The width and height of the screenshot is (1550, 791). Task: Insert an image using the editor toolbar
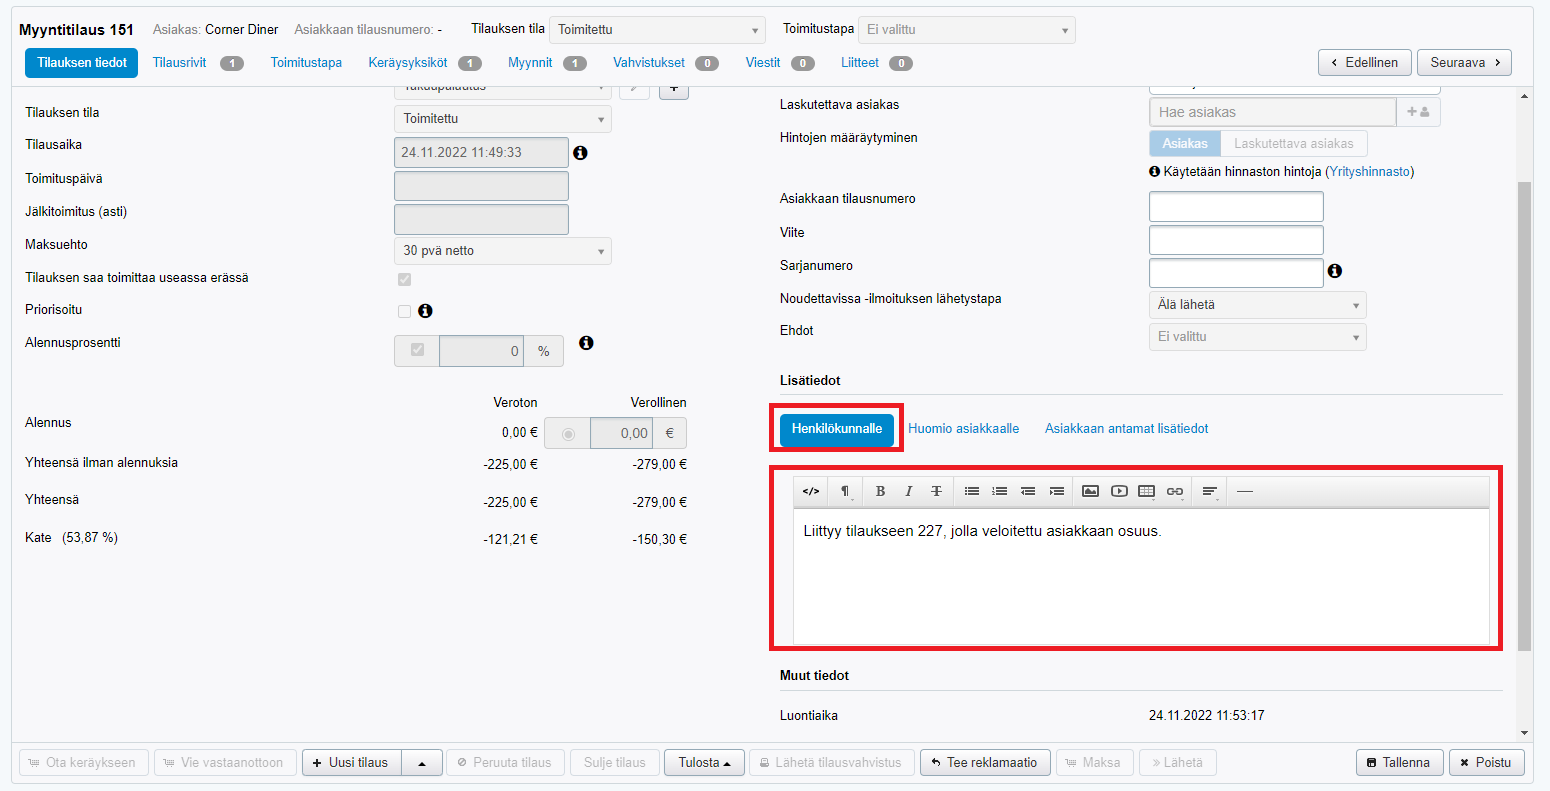[1090, 491]
